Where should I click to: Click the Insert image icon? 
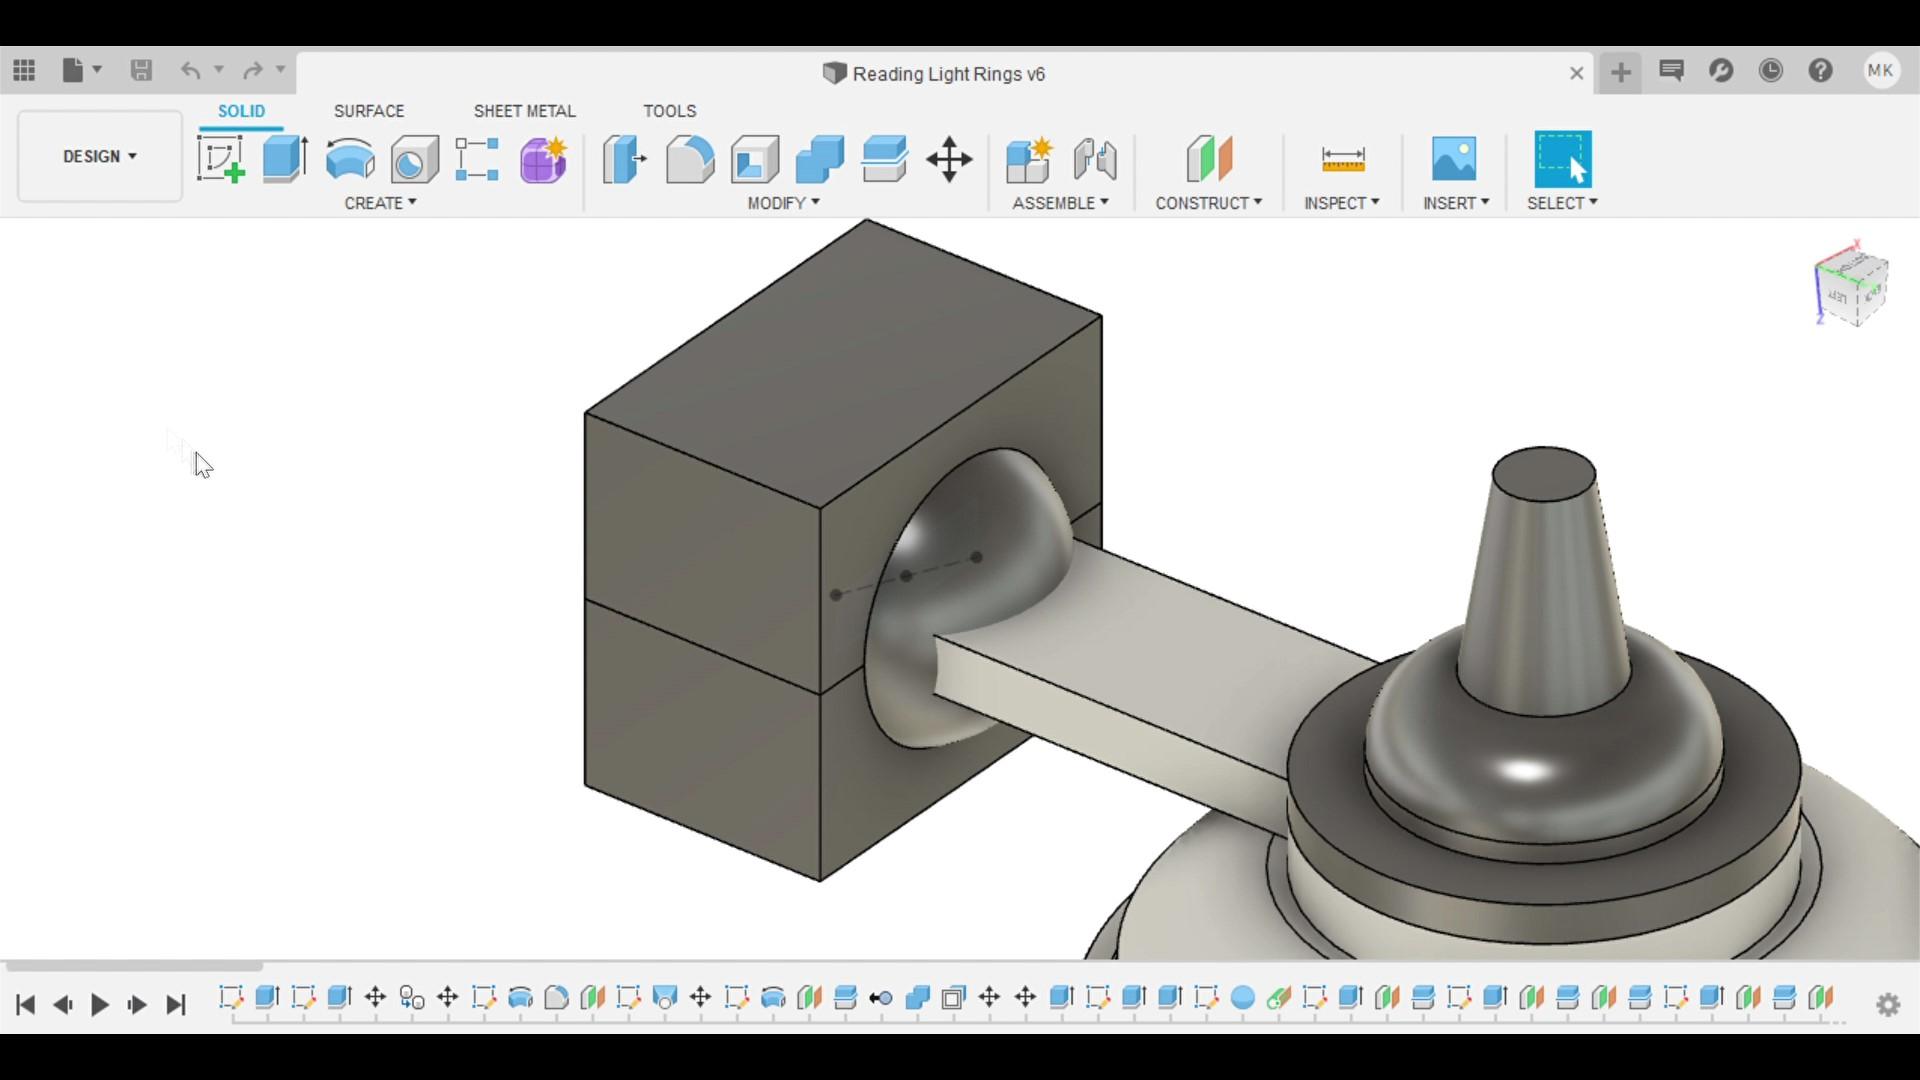(1453, 159)
